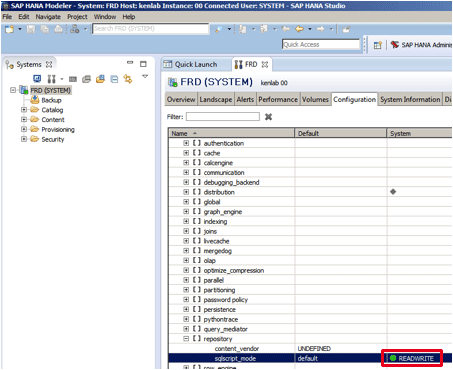Expand the Content folder
Image resolution: width=453 pixels, height=370 pixels.
(24, 119)
